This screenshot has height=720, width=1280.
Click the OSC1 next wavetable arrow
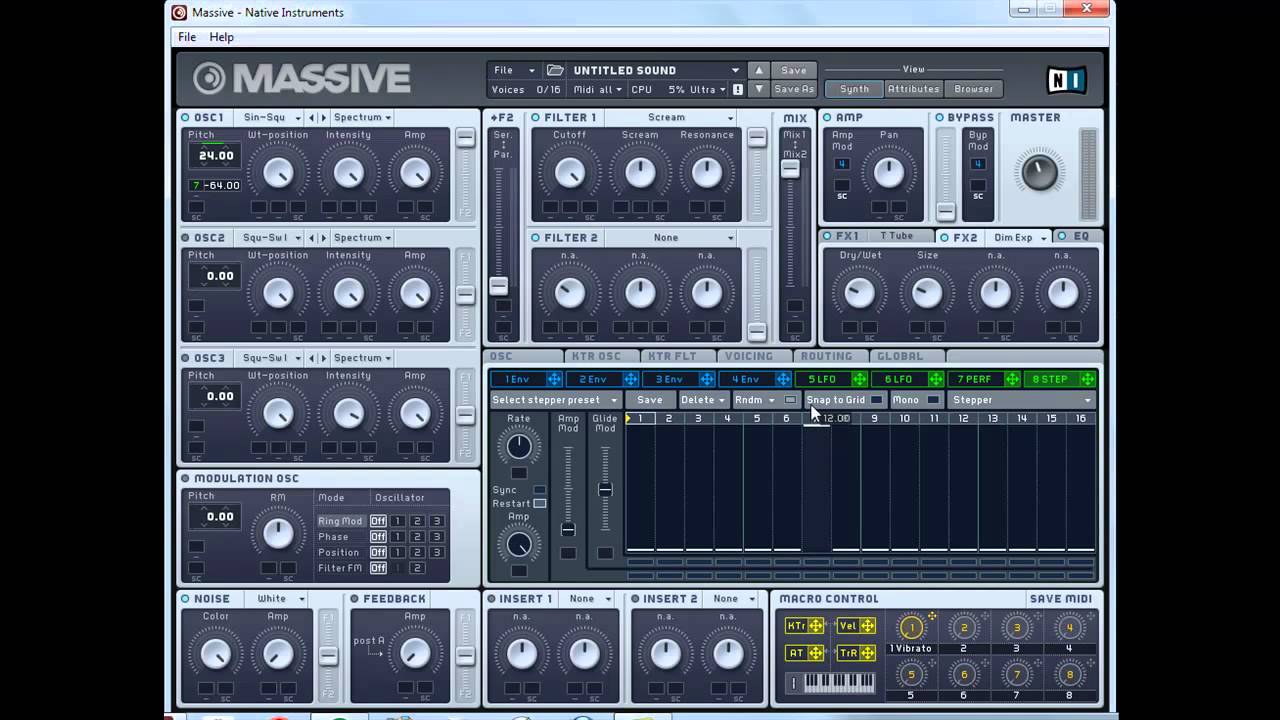tap(323, 117)
